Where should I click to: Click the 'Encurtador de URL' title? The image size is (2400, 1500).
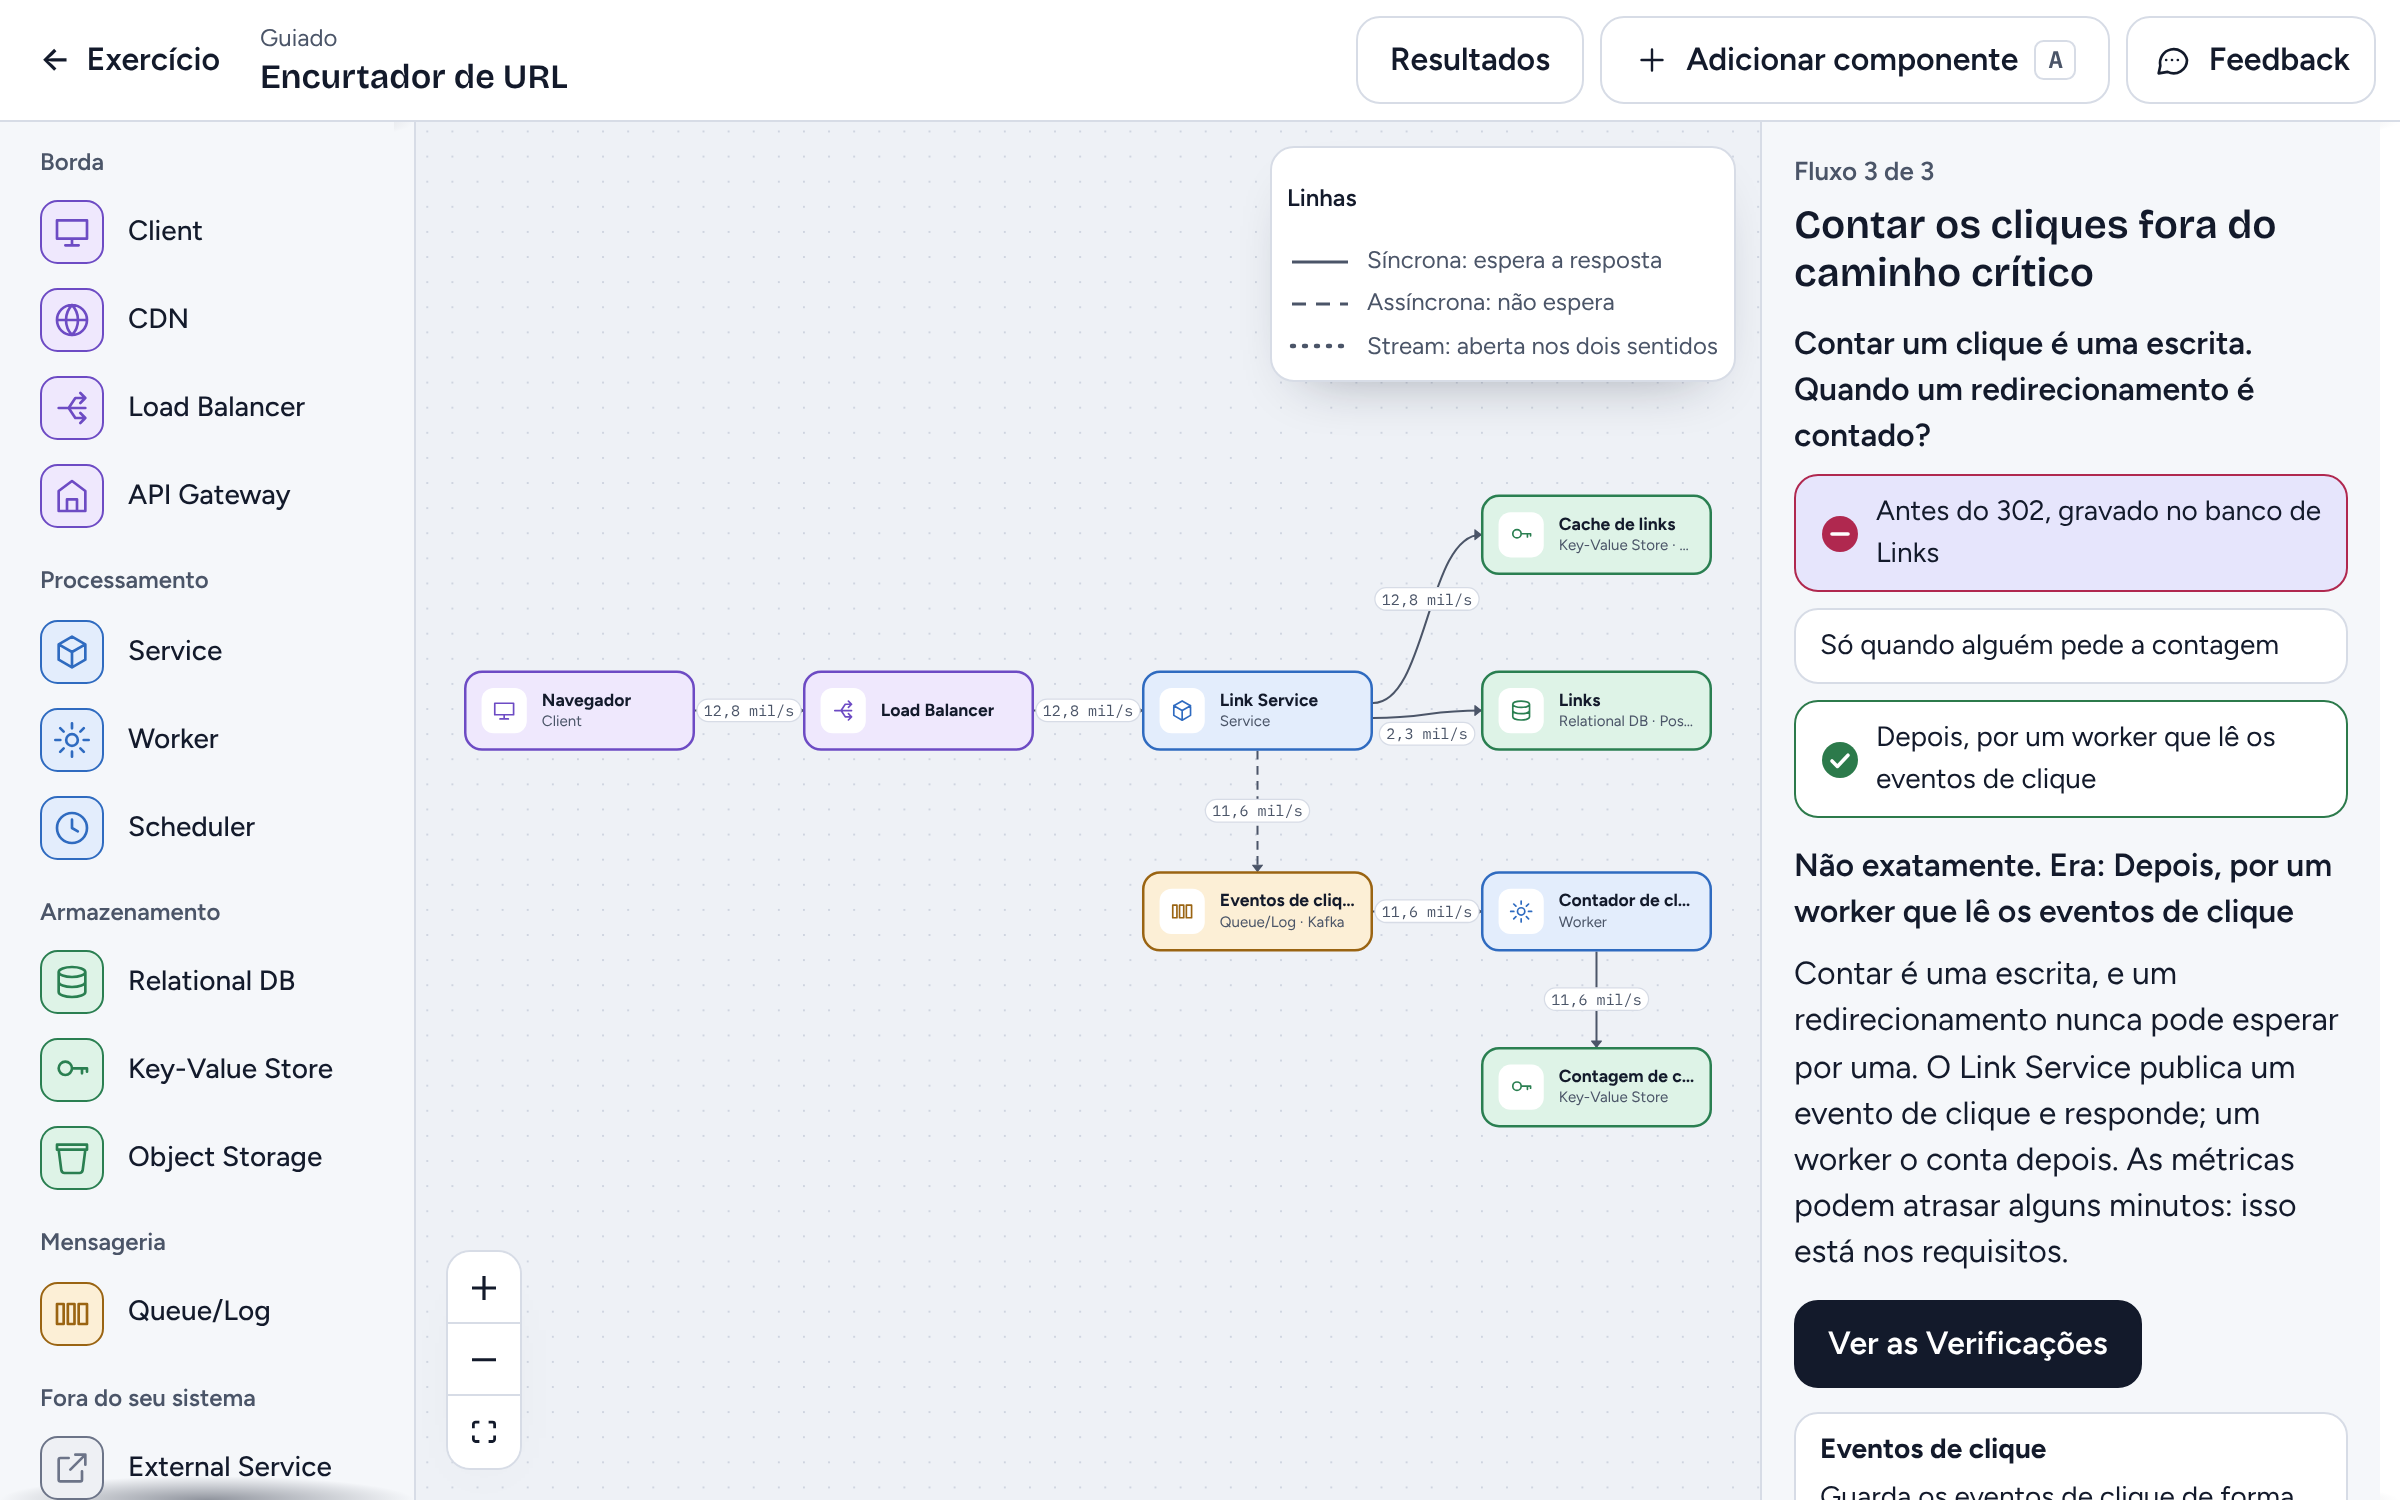(x=413, y=76)
